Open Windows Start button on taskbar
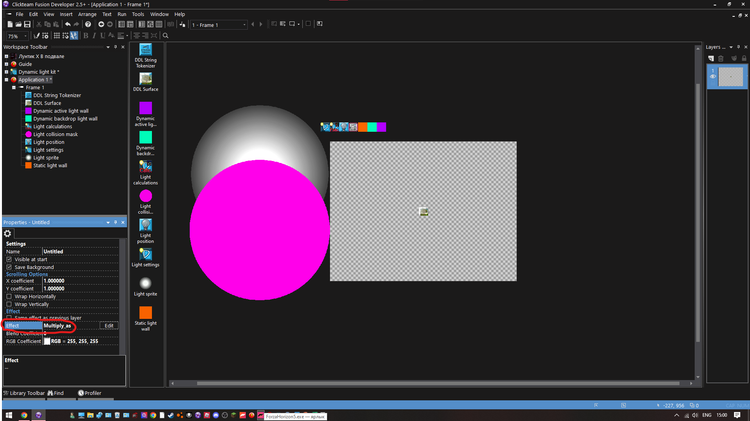 click(x=9, y=415)
